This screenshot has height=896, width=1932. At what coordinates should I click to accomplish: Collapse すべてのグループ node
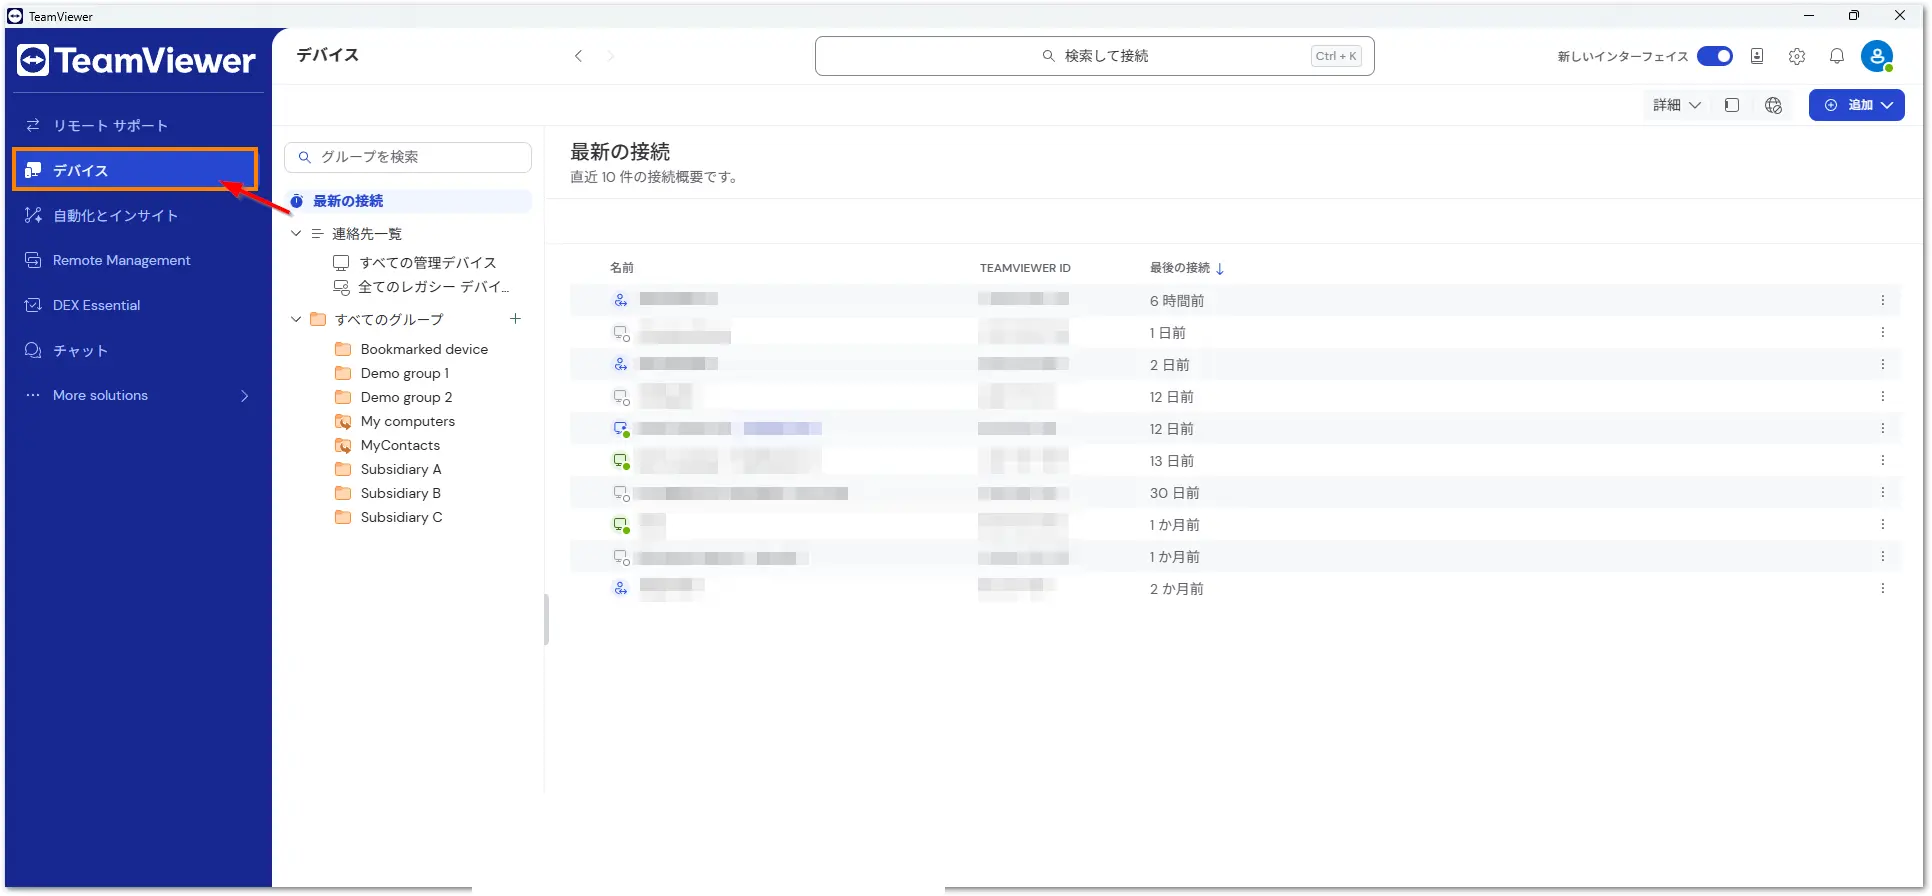pos(296,320)
